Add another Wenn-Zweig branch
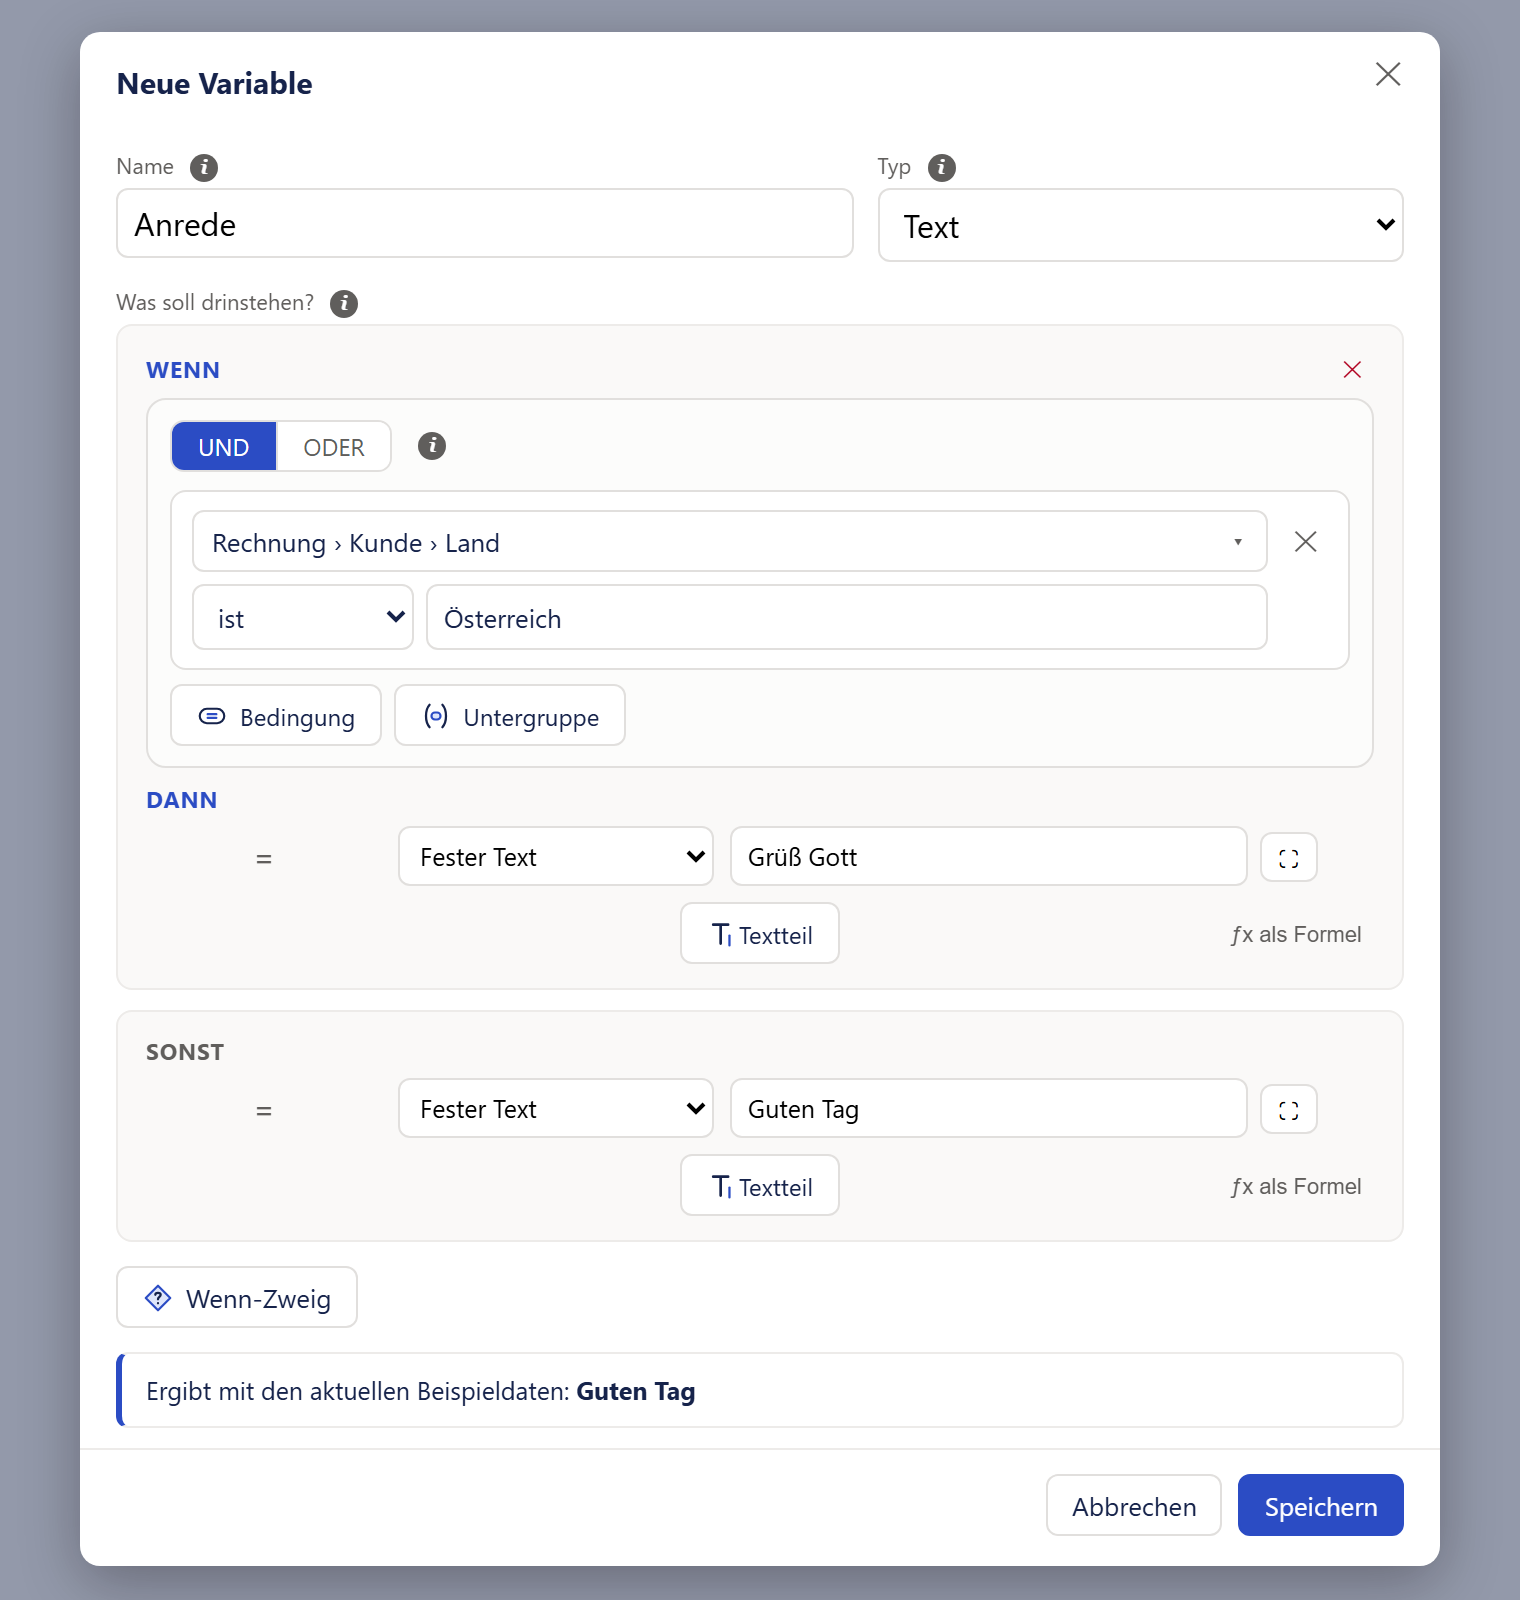This screenshot has width=1520, height=1600. (x=237, y=1298)
